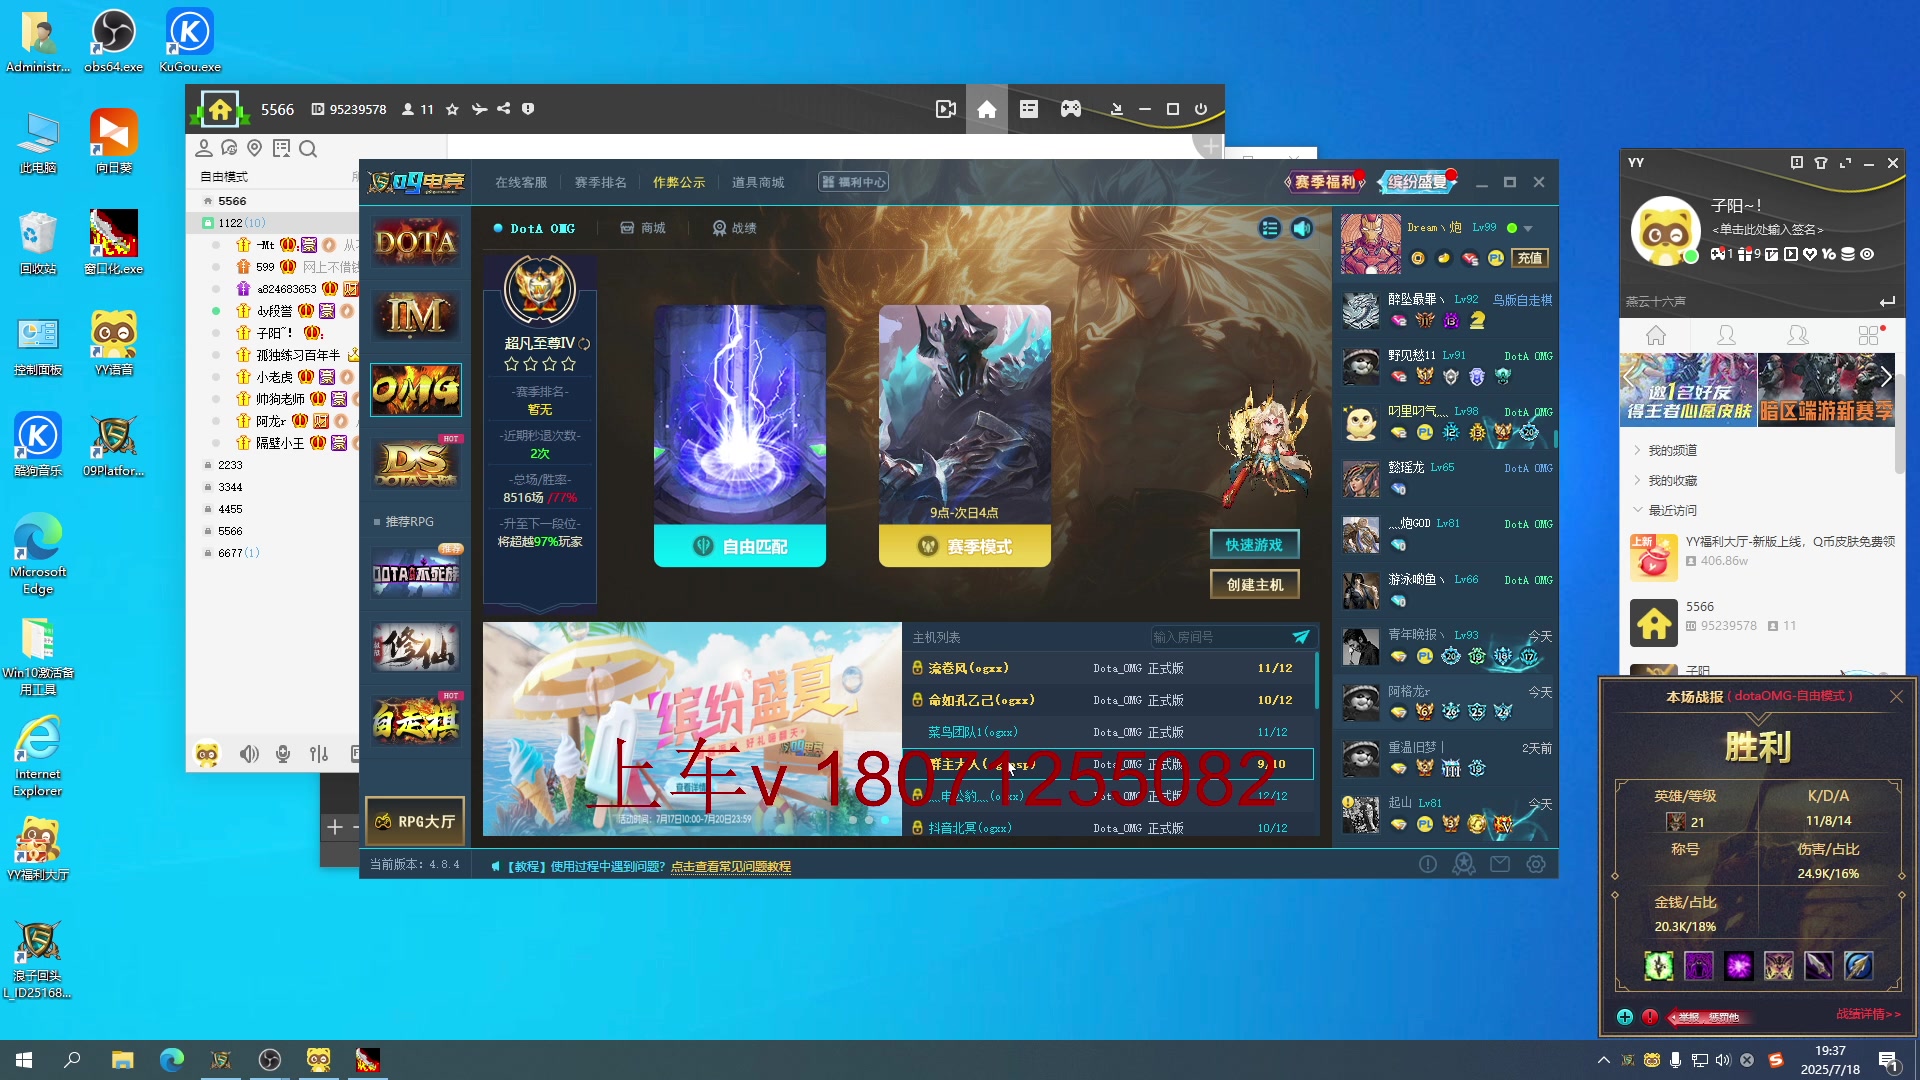This screenshot has width=1920, height=1080.
Task: Close the 本场战报 battle report popup
Action: tap(1896, 696)
